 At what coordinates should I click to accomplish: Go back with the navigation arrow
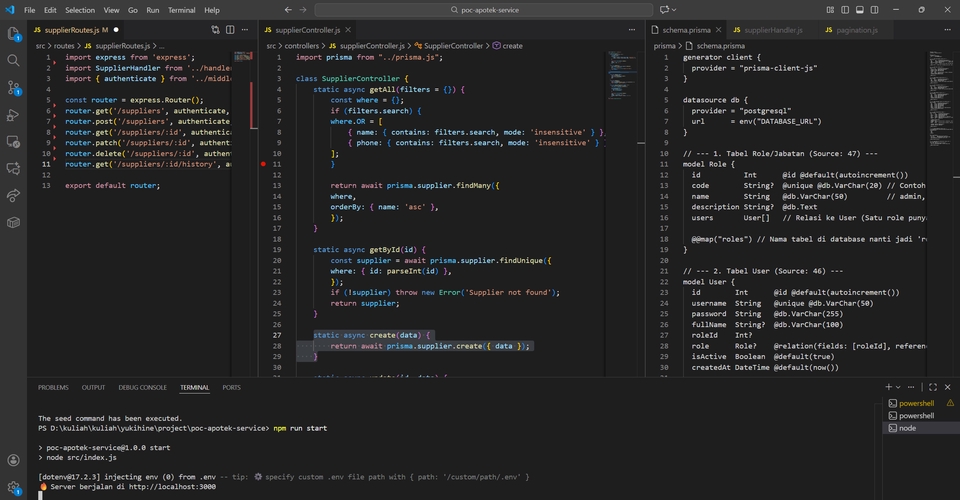288,10
